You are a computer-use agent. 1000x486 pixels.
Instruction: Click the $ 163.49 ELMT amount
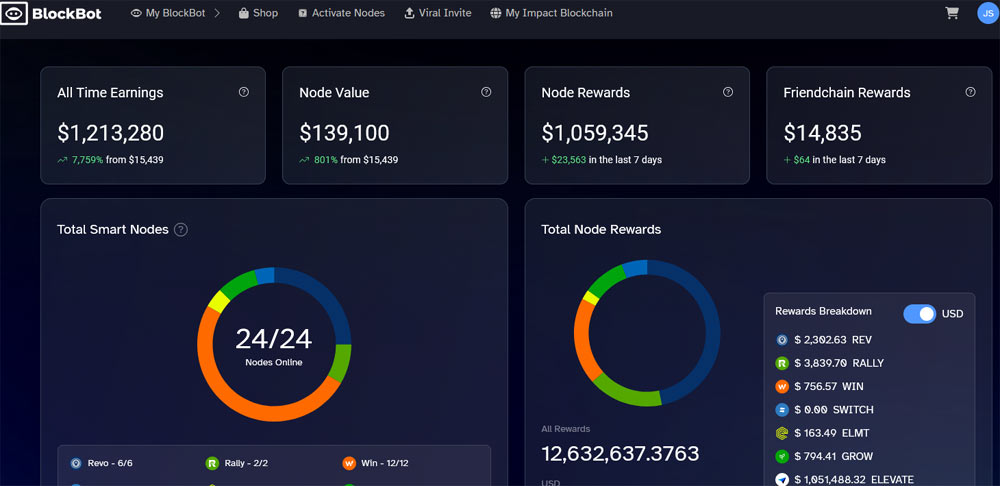[x=832, y=433]
